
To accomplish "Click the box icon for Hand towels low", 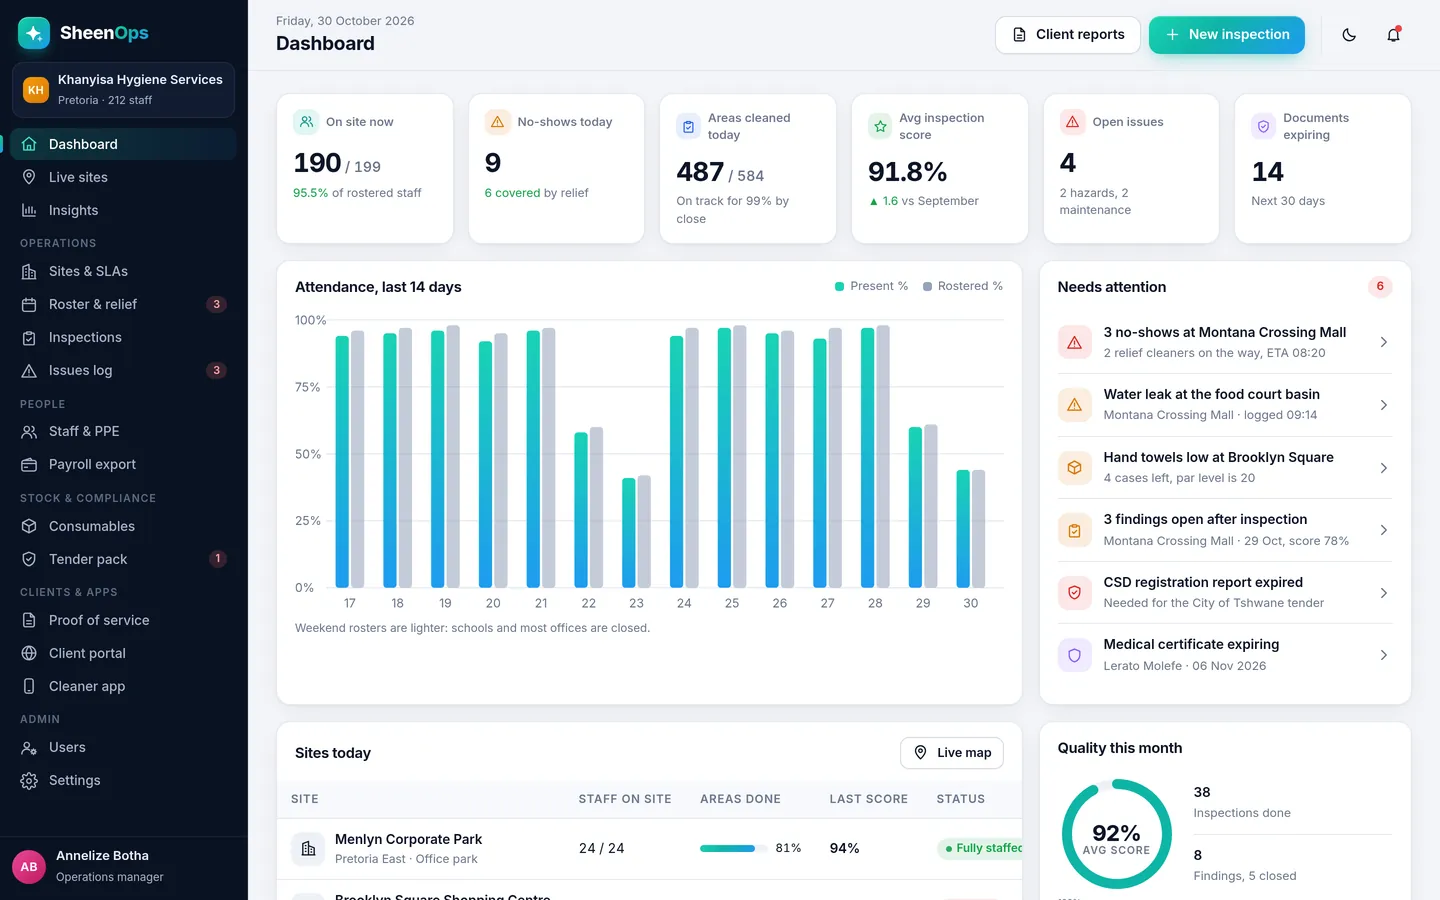I will click(1074, 468).
